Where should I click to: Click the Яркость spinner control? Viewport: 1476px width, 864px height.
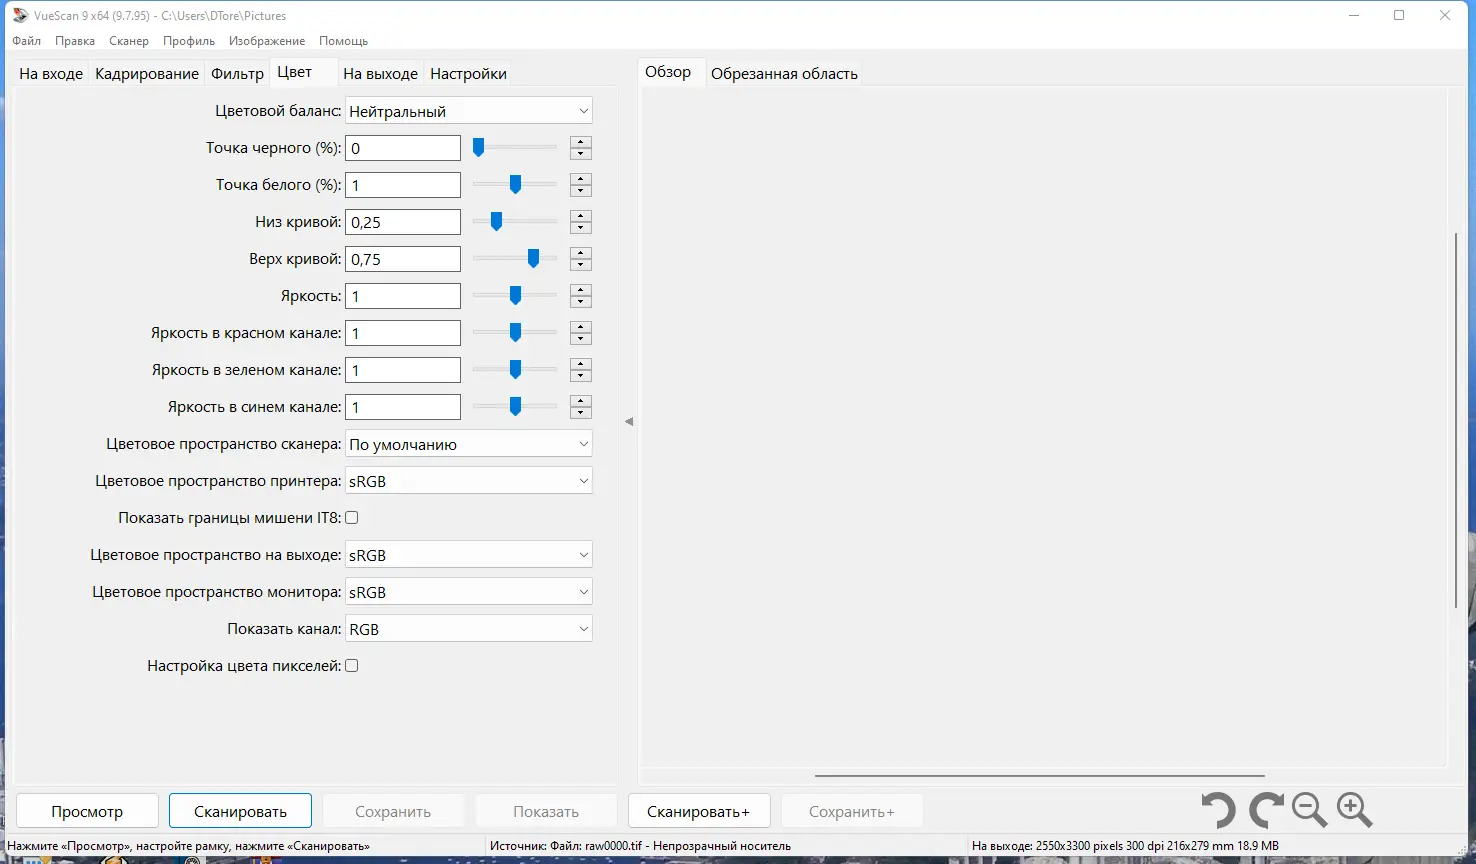581,296
